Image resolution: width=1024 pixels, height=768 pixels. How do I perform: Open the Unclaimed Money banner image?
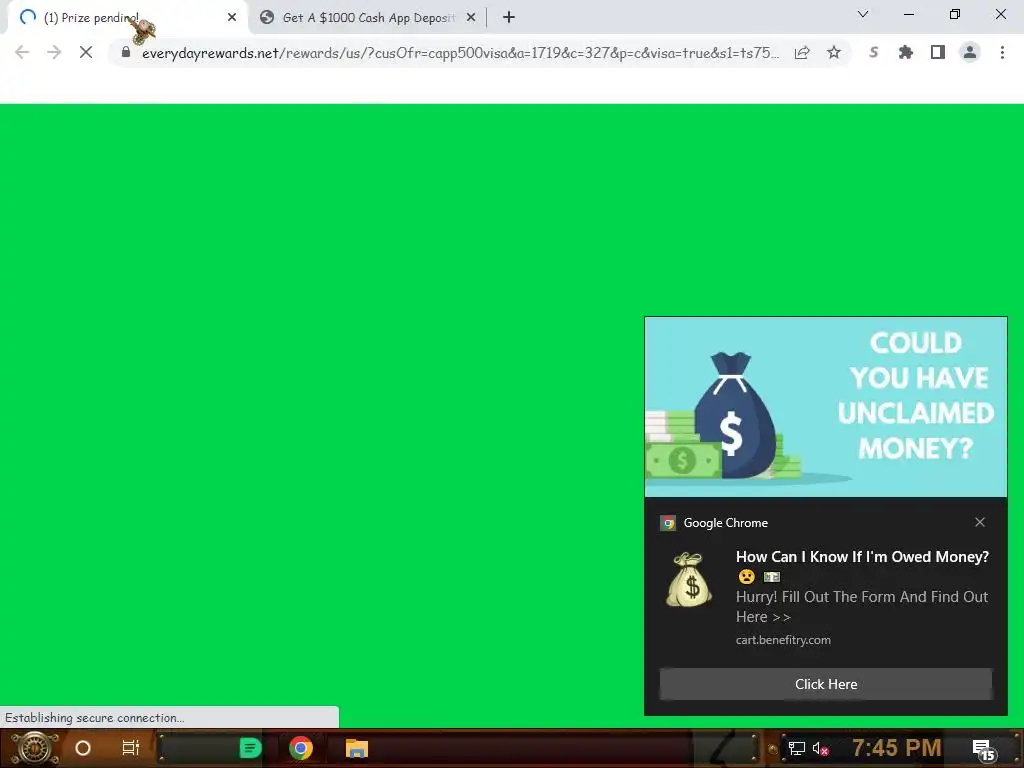(825, 408)
